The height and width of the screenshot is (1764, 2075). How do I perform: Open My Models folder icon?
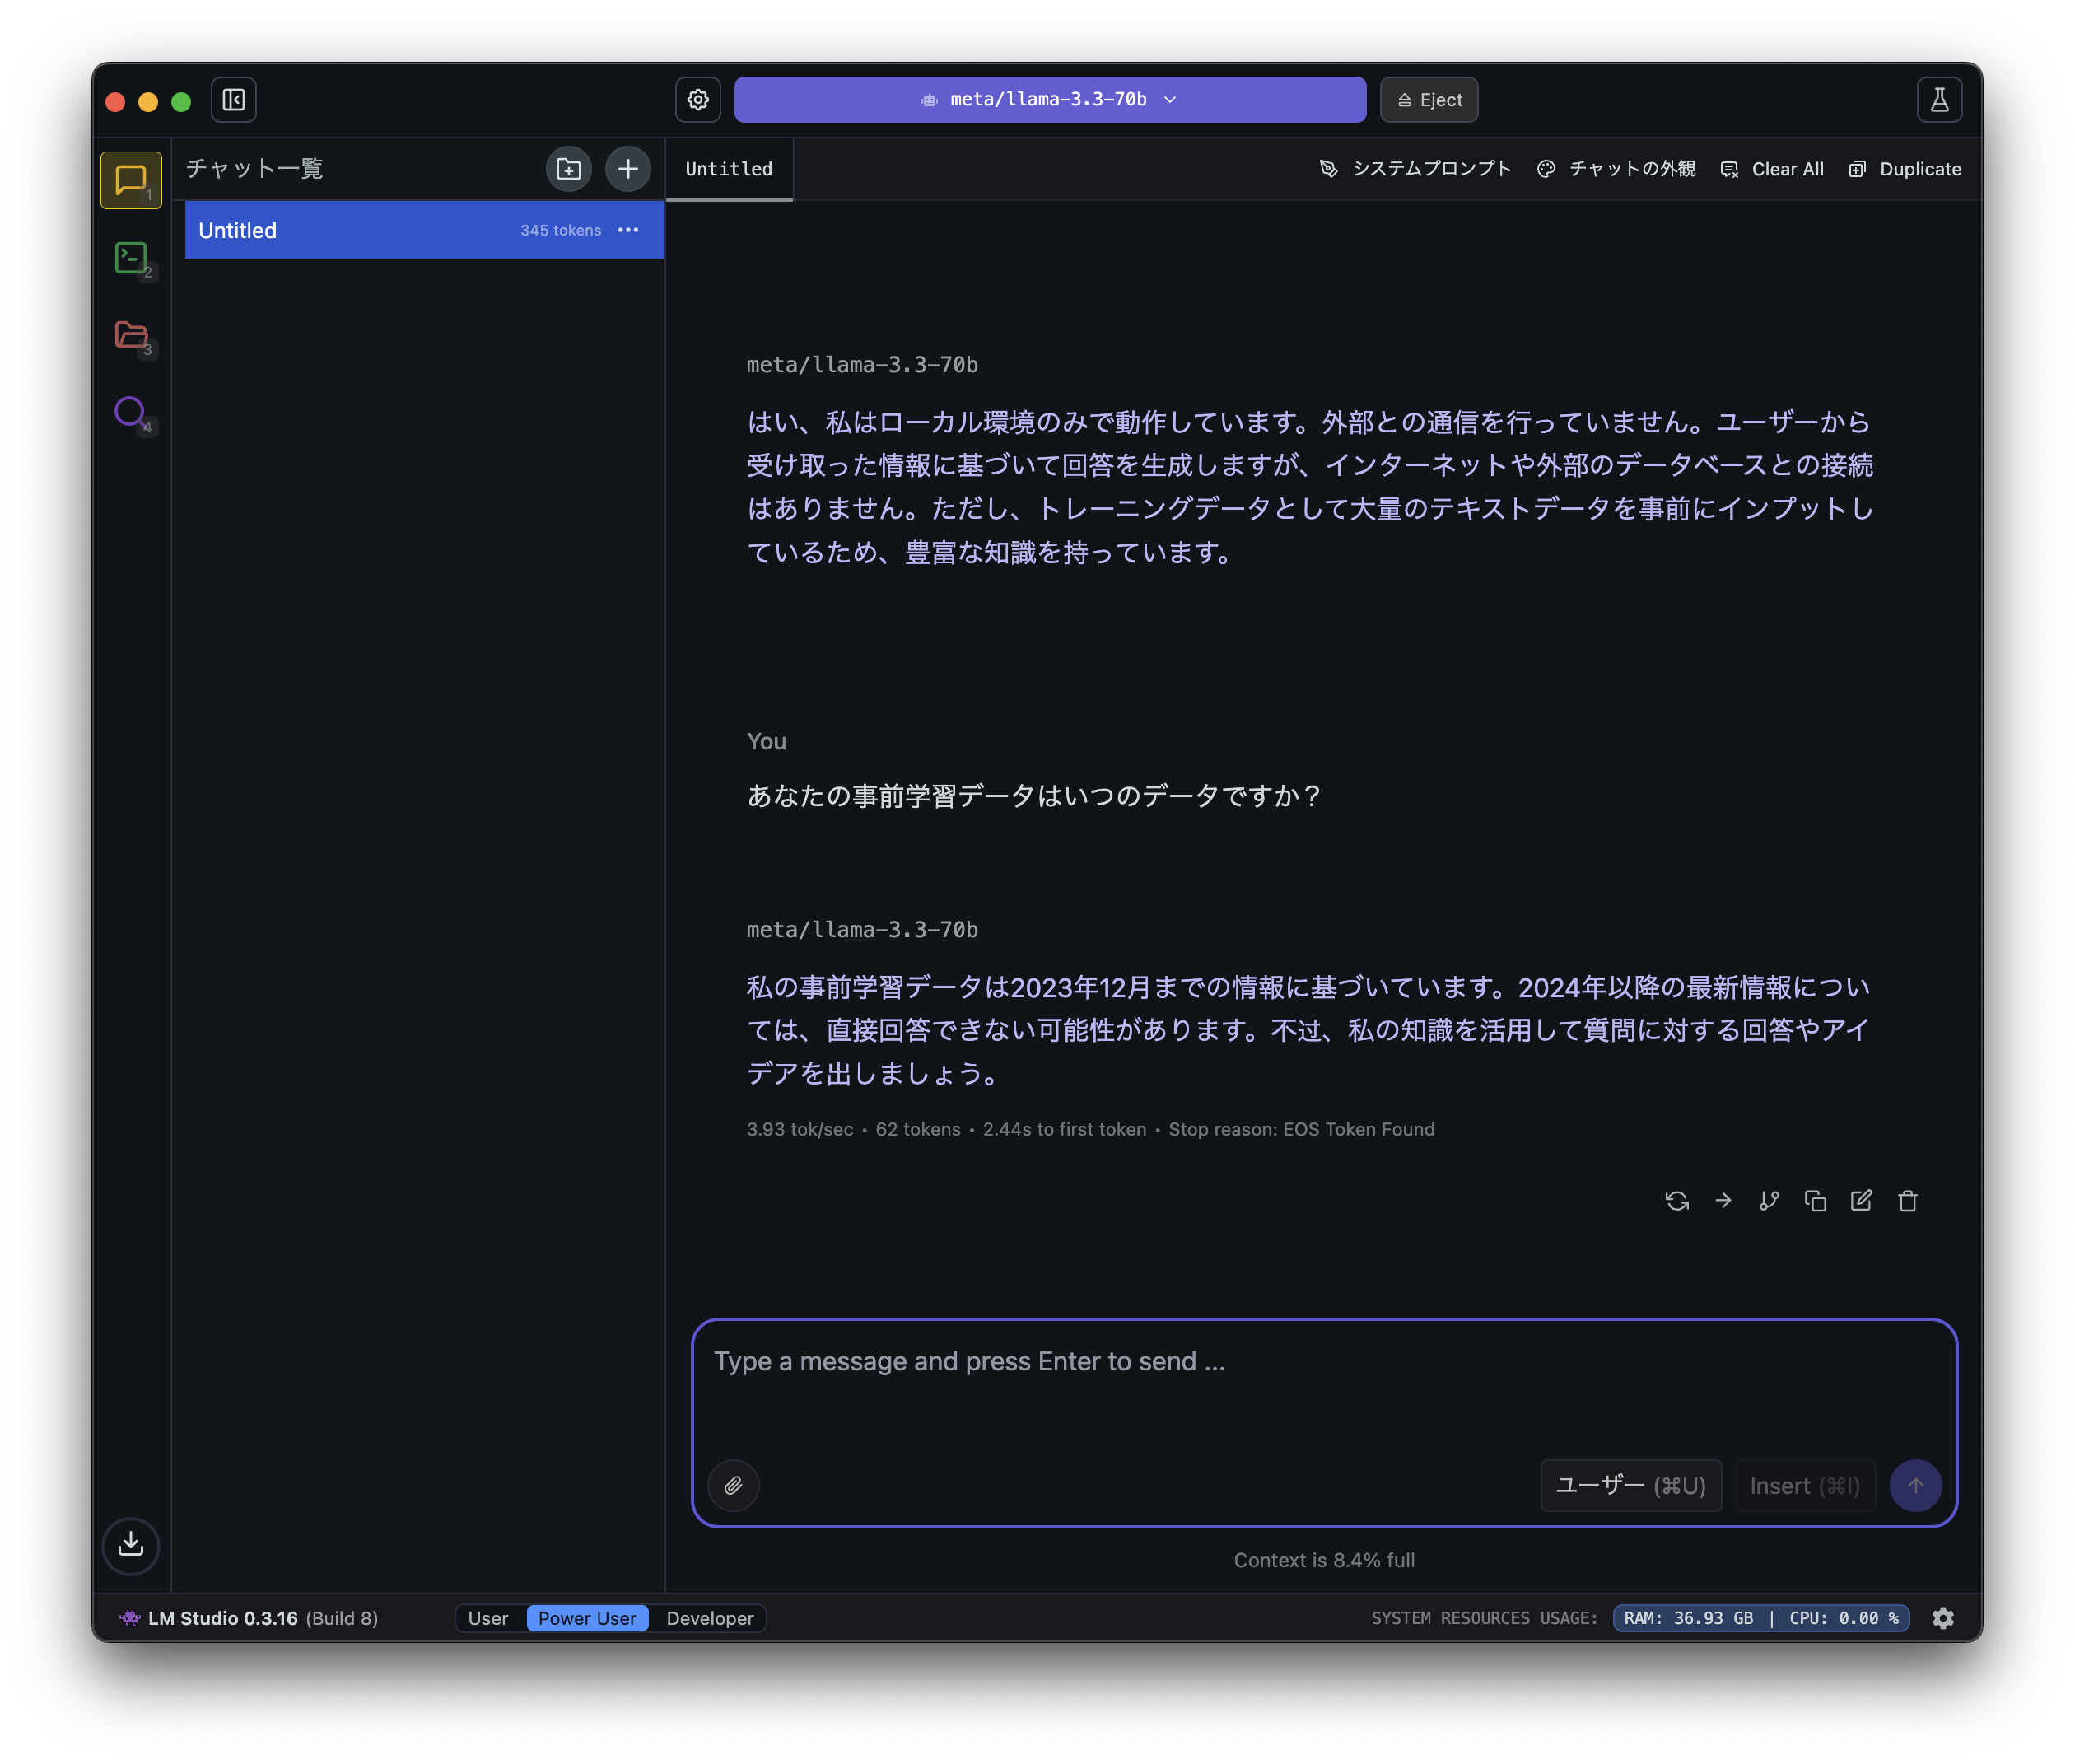click(x=130, y=336)
